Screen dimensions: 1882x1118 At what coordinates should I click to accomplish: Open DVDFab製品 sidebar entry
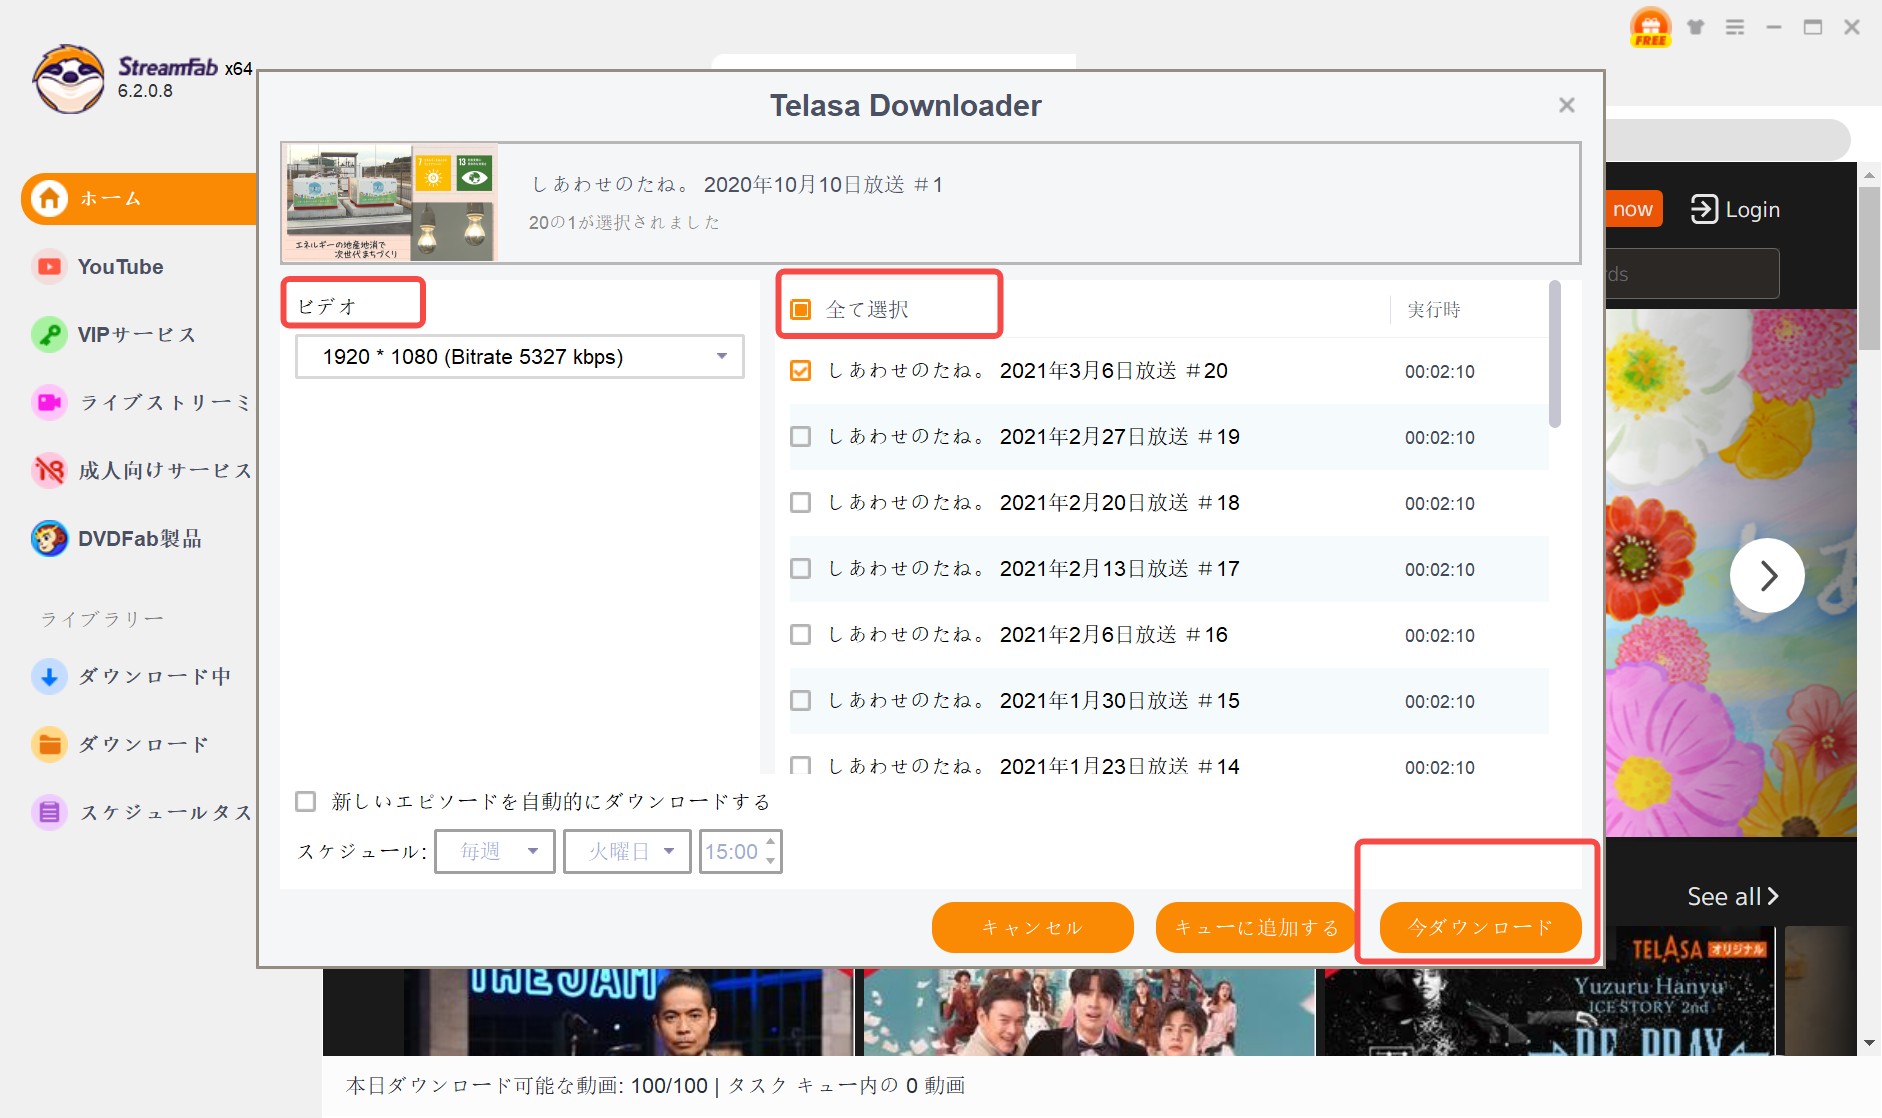pos(140,539)
